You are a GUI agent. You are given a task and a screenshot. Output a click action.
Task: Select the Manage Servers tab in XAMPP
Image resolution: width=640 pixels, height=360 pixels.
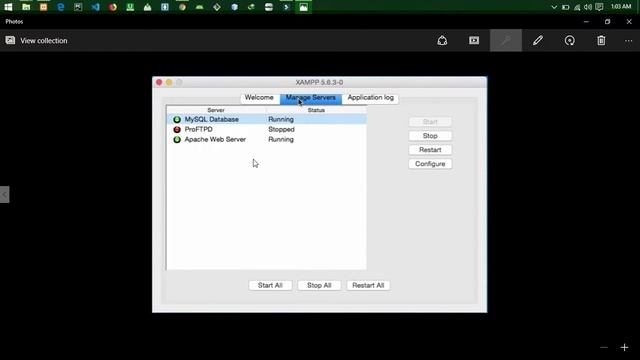(311, 98)
